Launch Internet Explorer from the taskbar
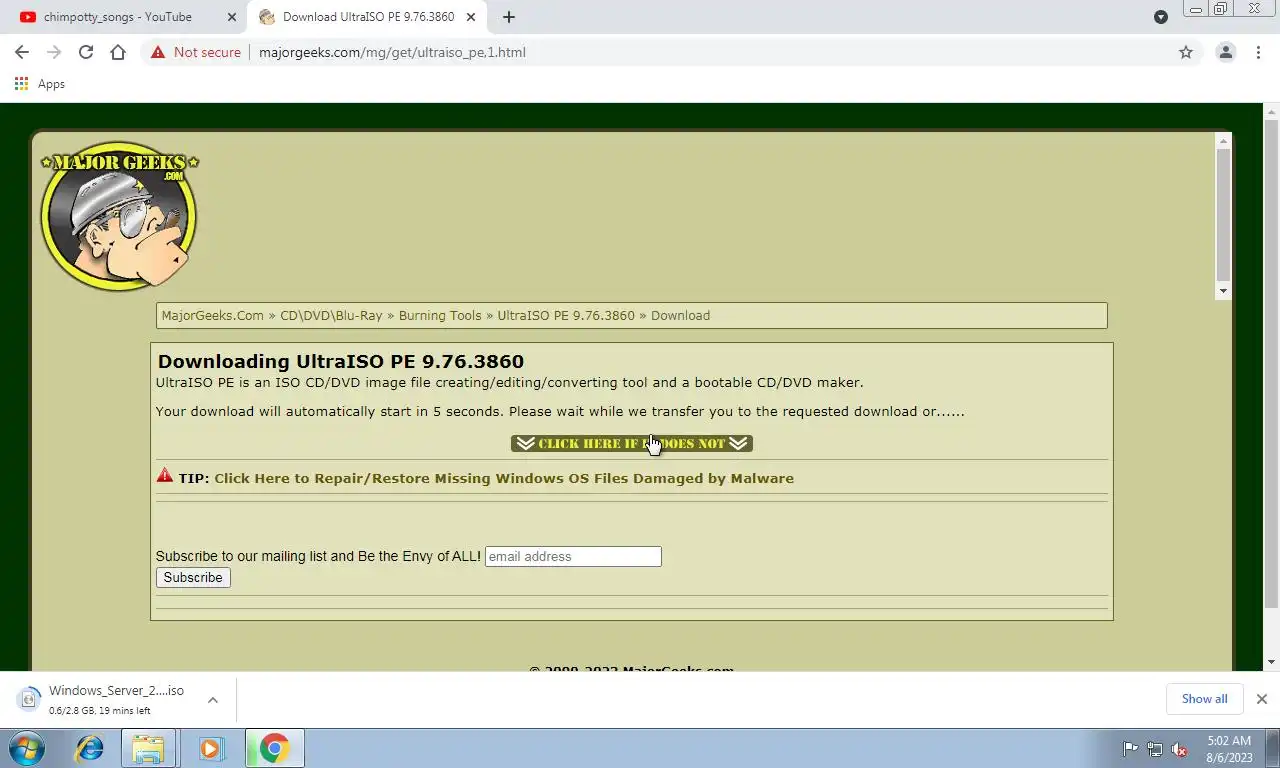Screen dimensions: 1280x768 pyautogui.click(x=89, y=748)
